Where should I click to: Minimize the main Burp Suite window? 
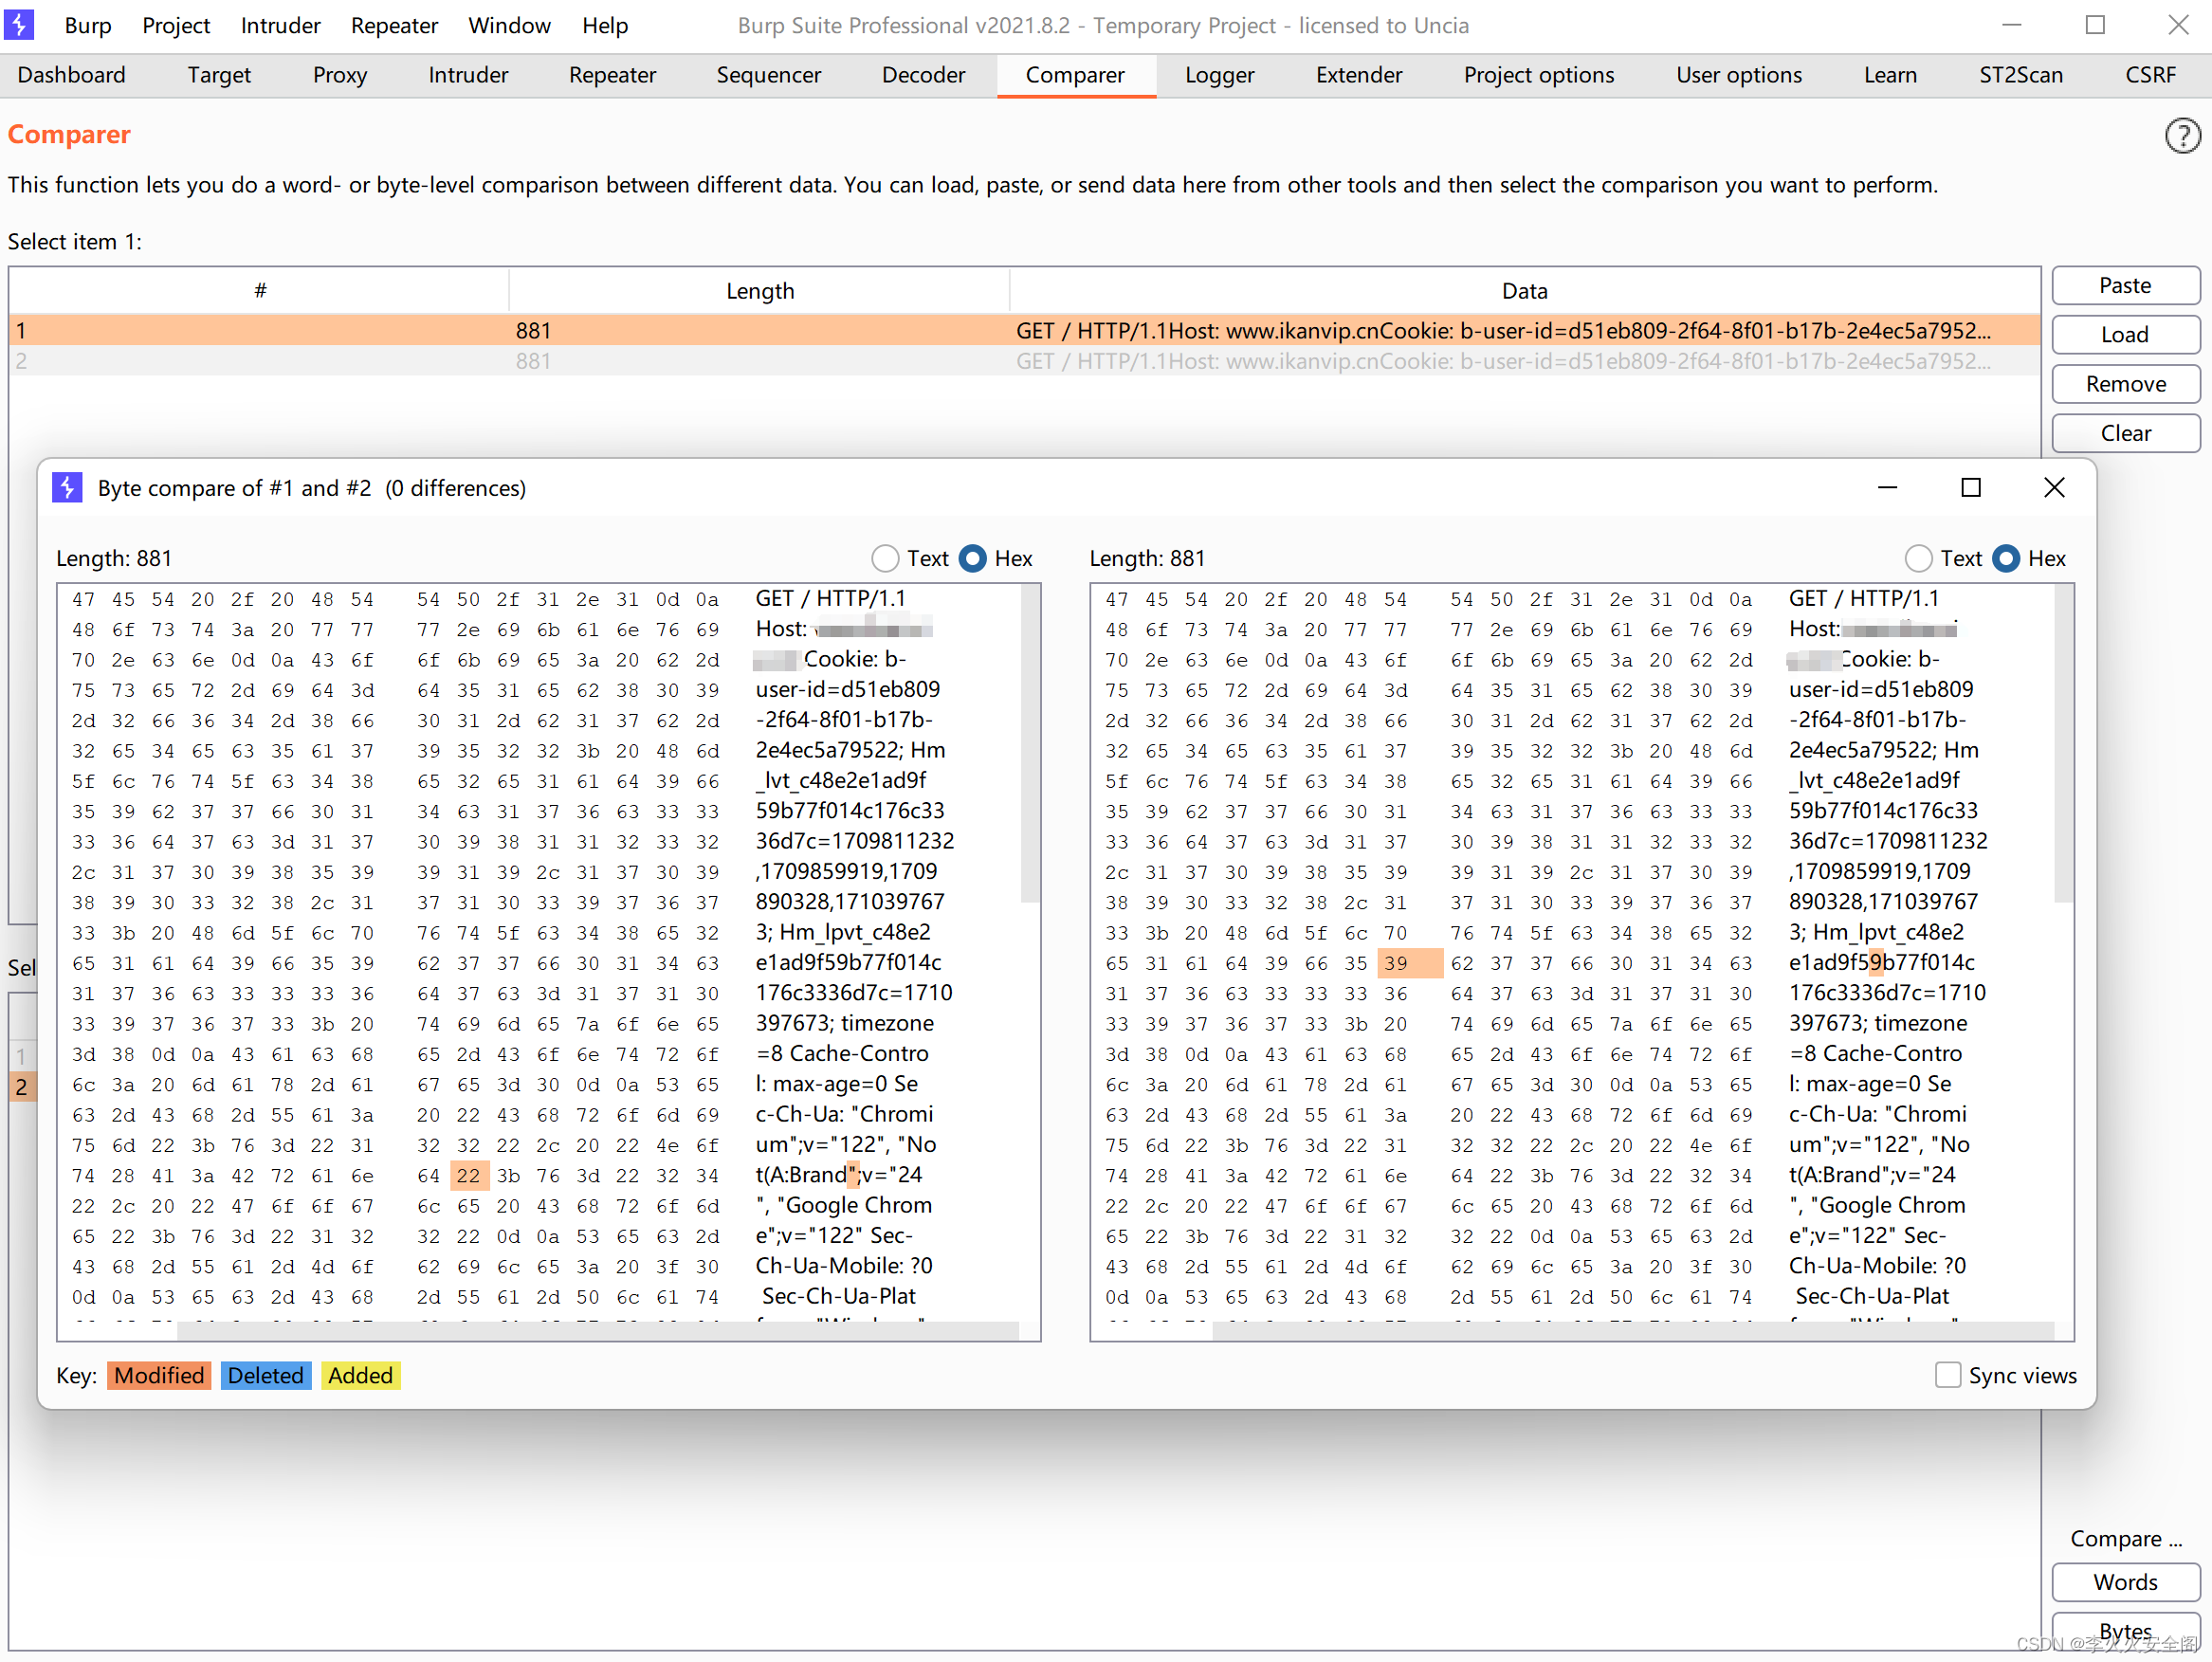pyautogui.click(x=2012, y=25)
